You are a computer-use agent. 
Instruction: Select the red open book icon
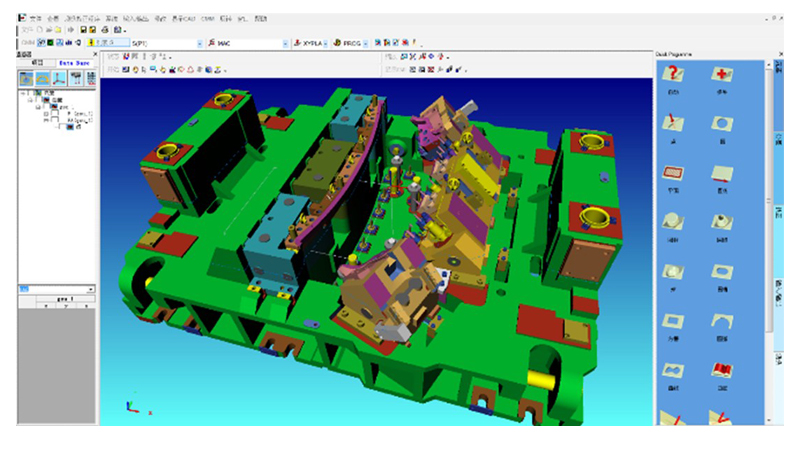point(719,371)
